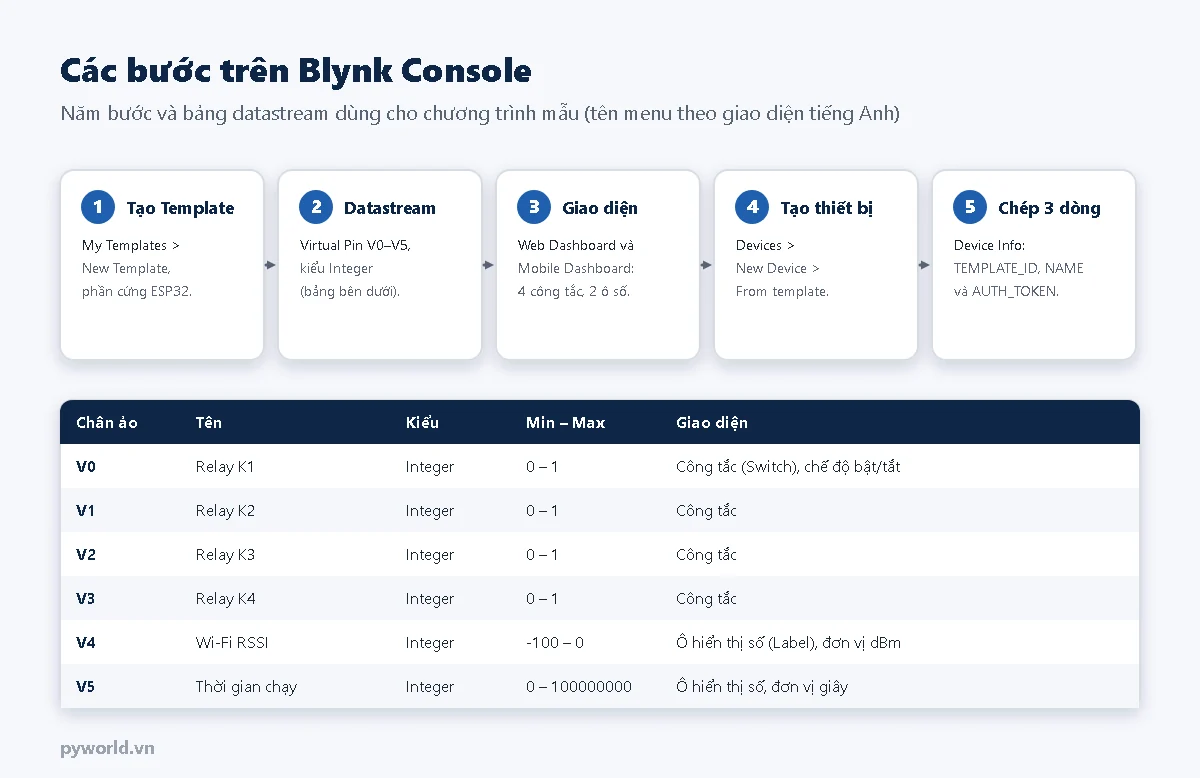The width and height of the screenshot is (1200, 778).
Task: Click the "0 – 1" range in the V0 row
Action: (x=542, y=466)
